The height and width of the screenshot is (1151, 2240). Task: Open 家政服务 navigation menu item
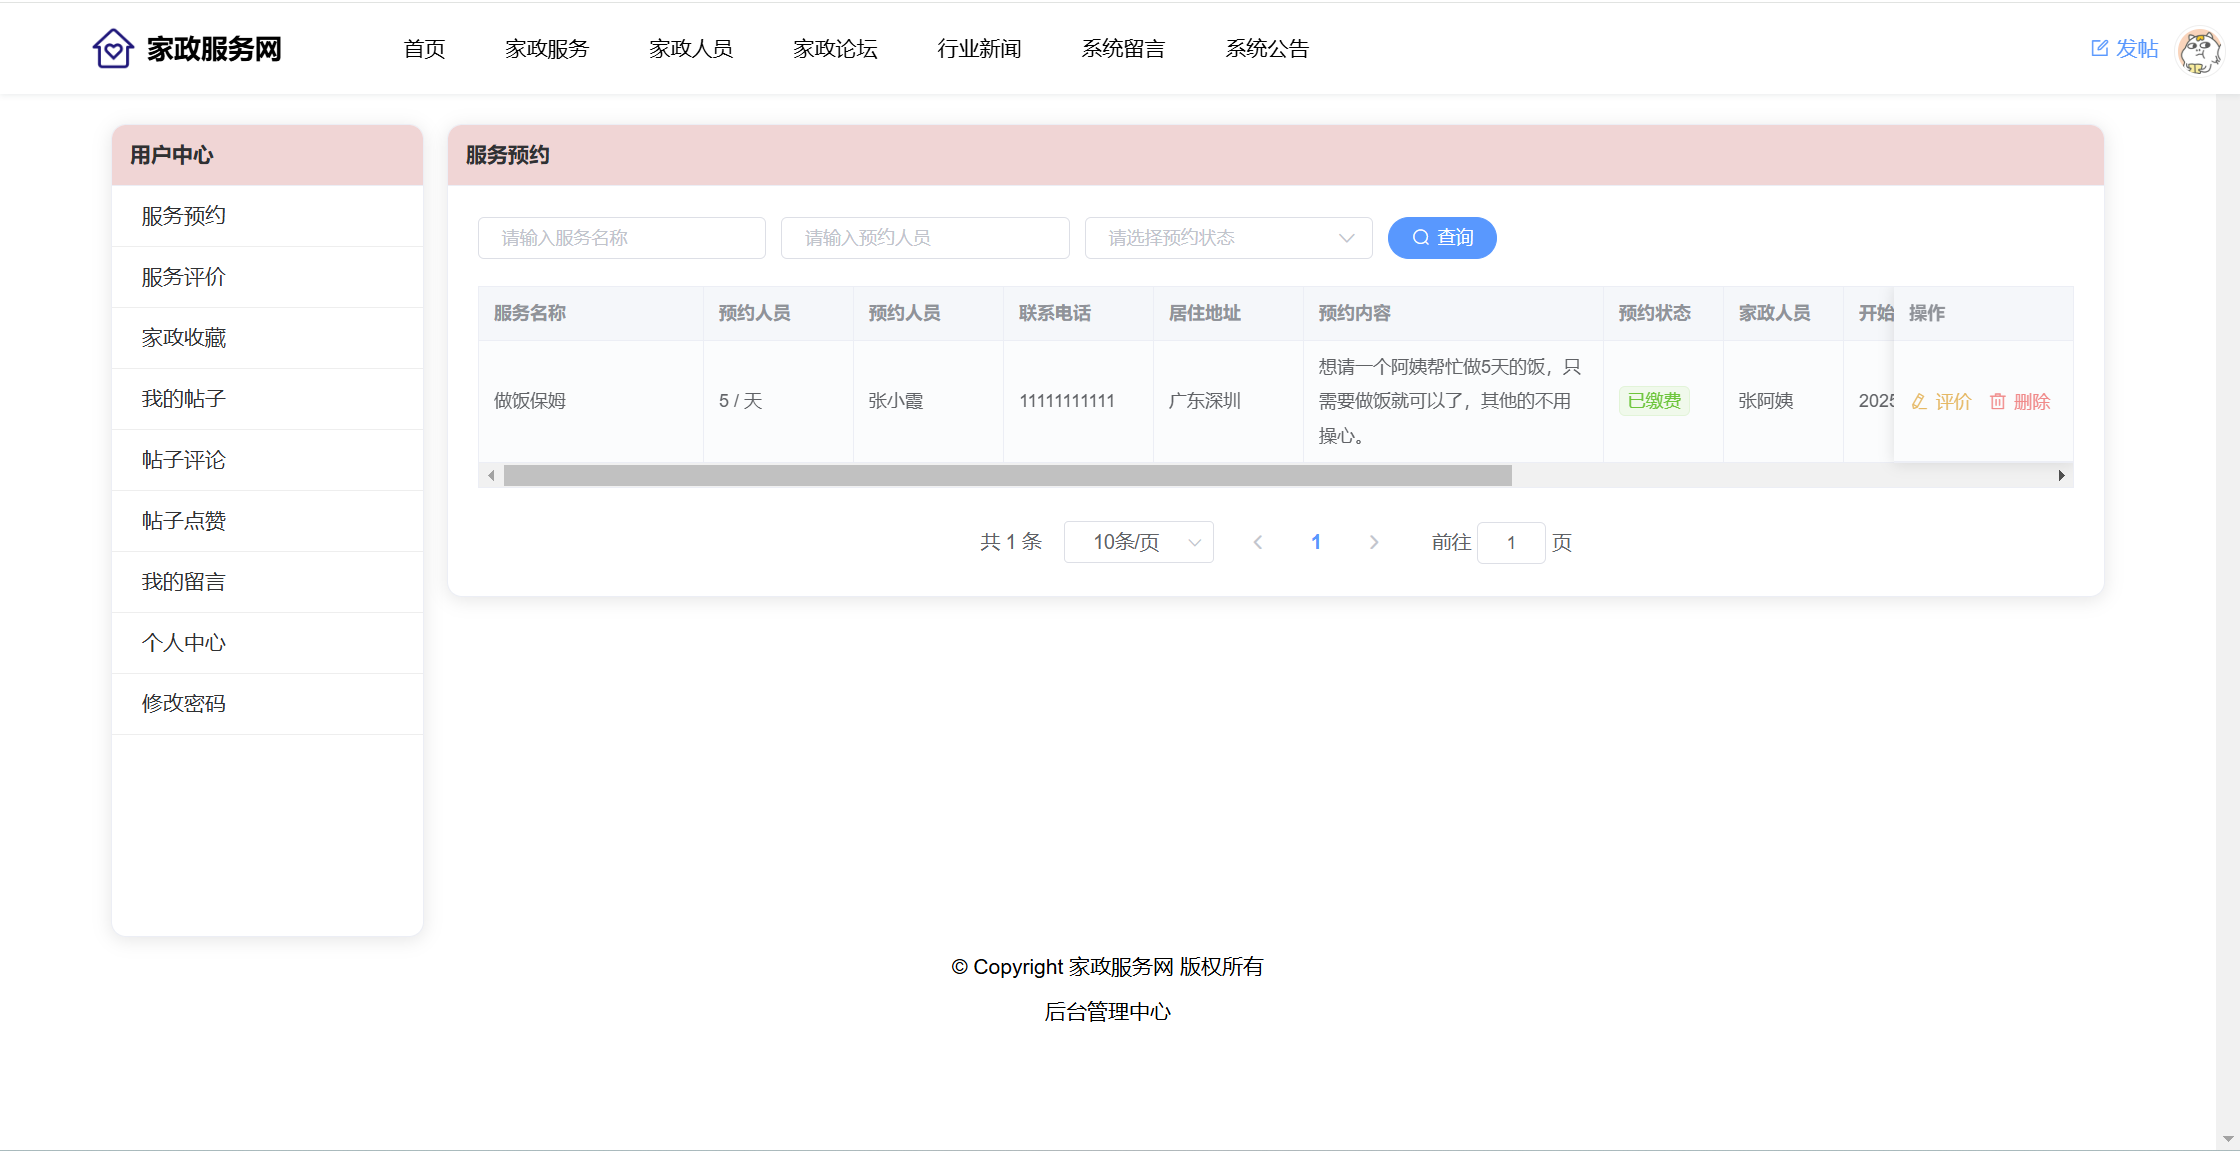click(x=547, y=48)
